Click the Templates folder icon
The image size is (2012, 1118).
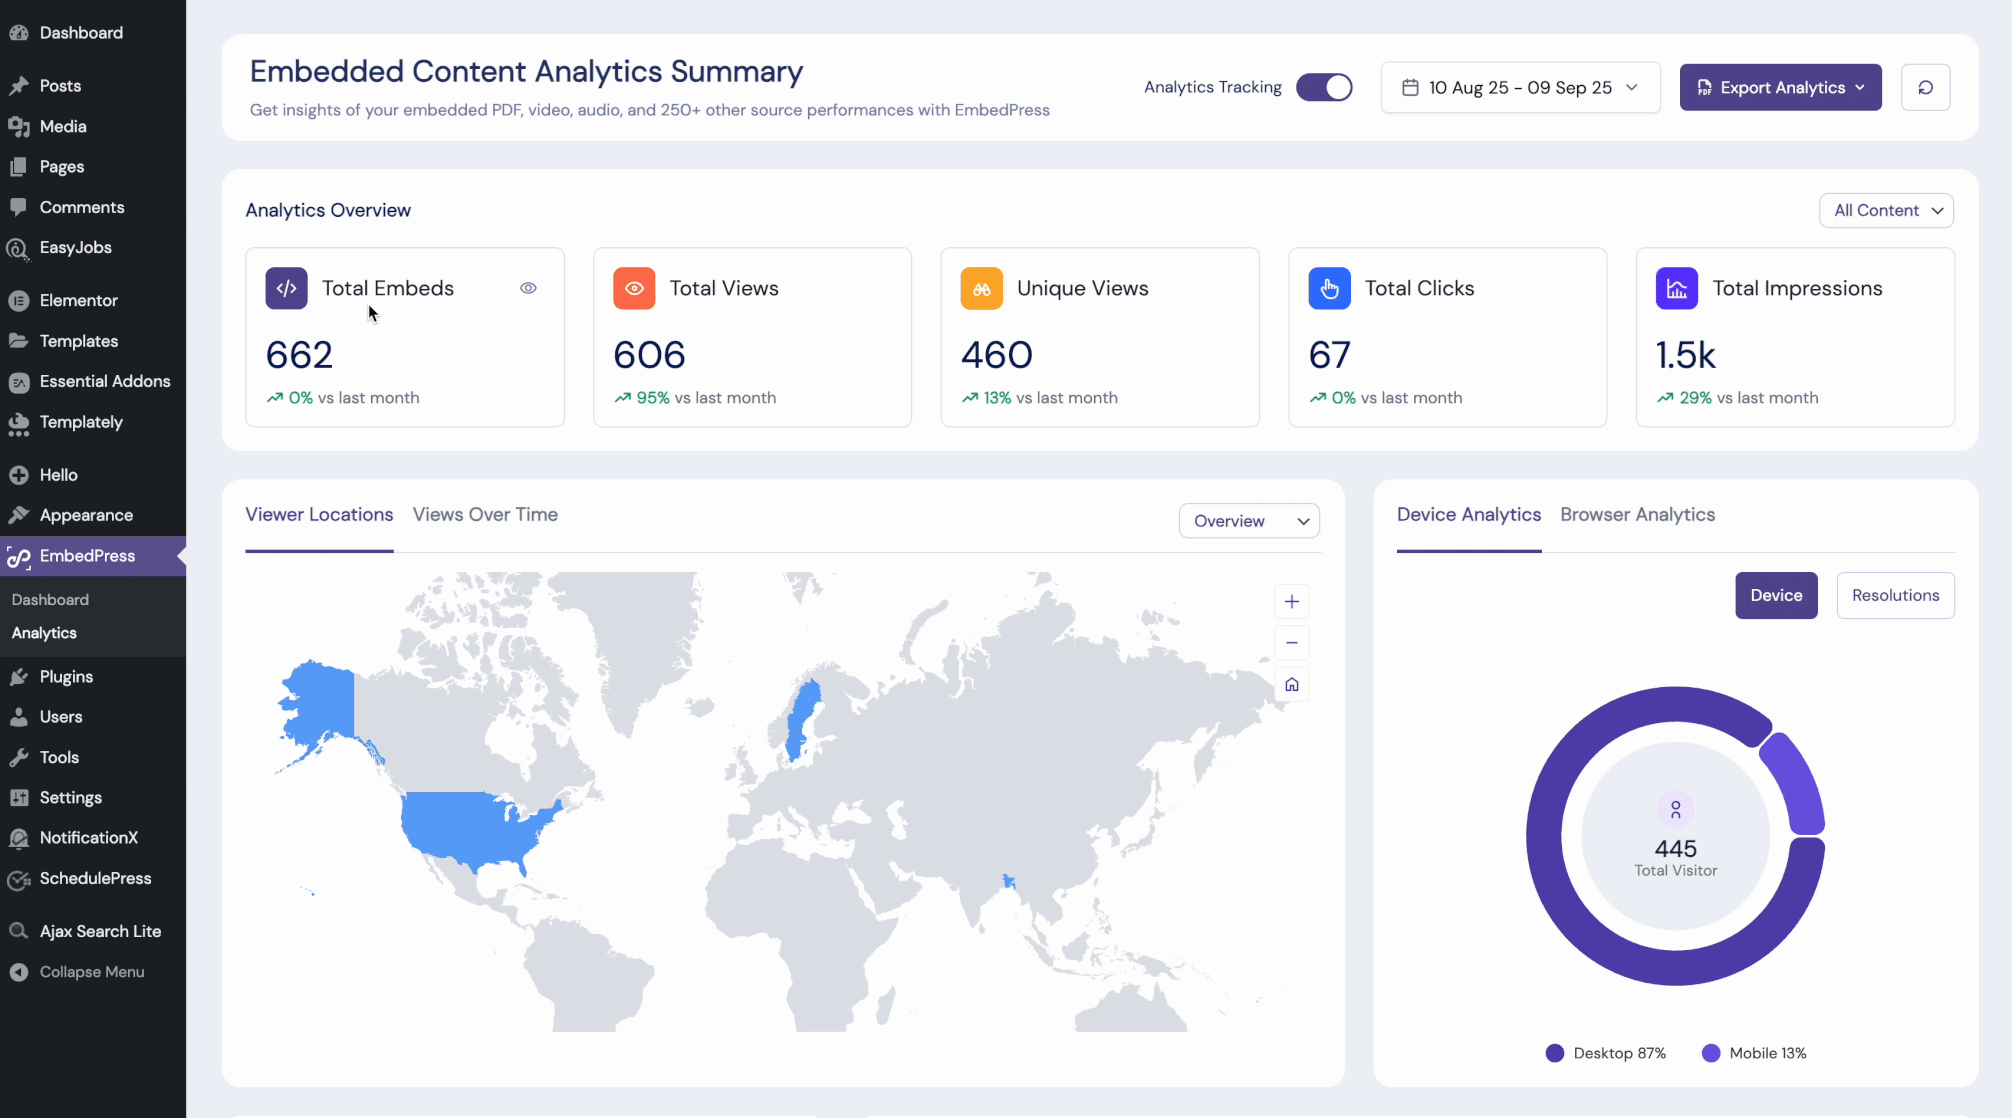(18, 341)
